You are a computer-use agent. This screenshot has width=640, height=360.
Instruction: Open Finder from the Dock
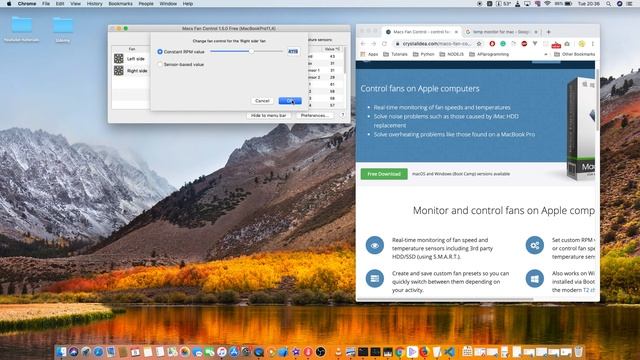(x=61, y=351)
